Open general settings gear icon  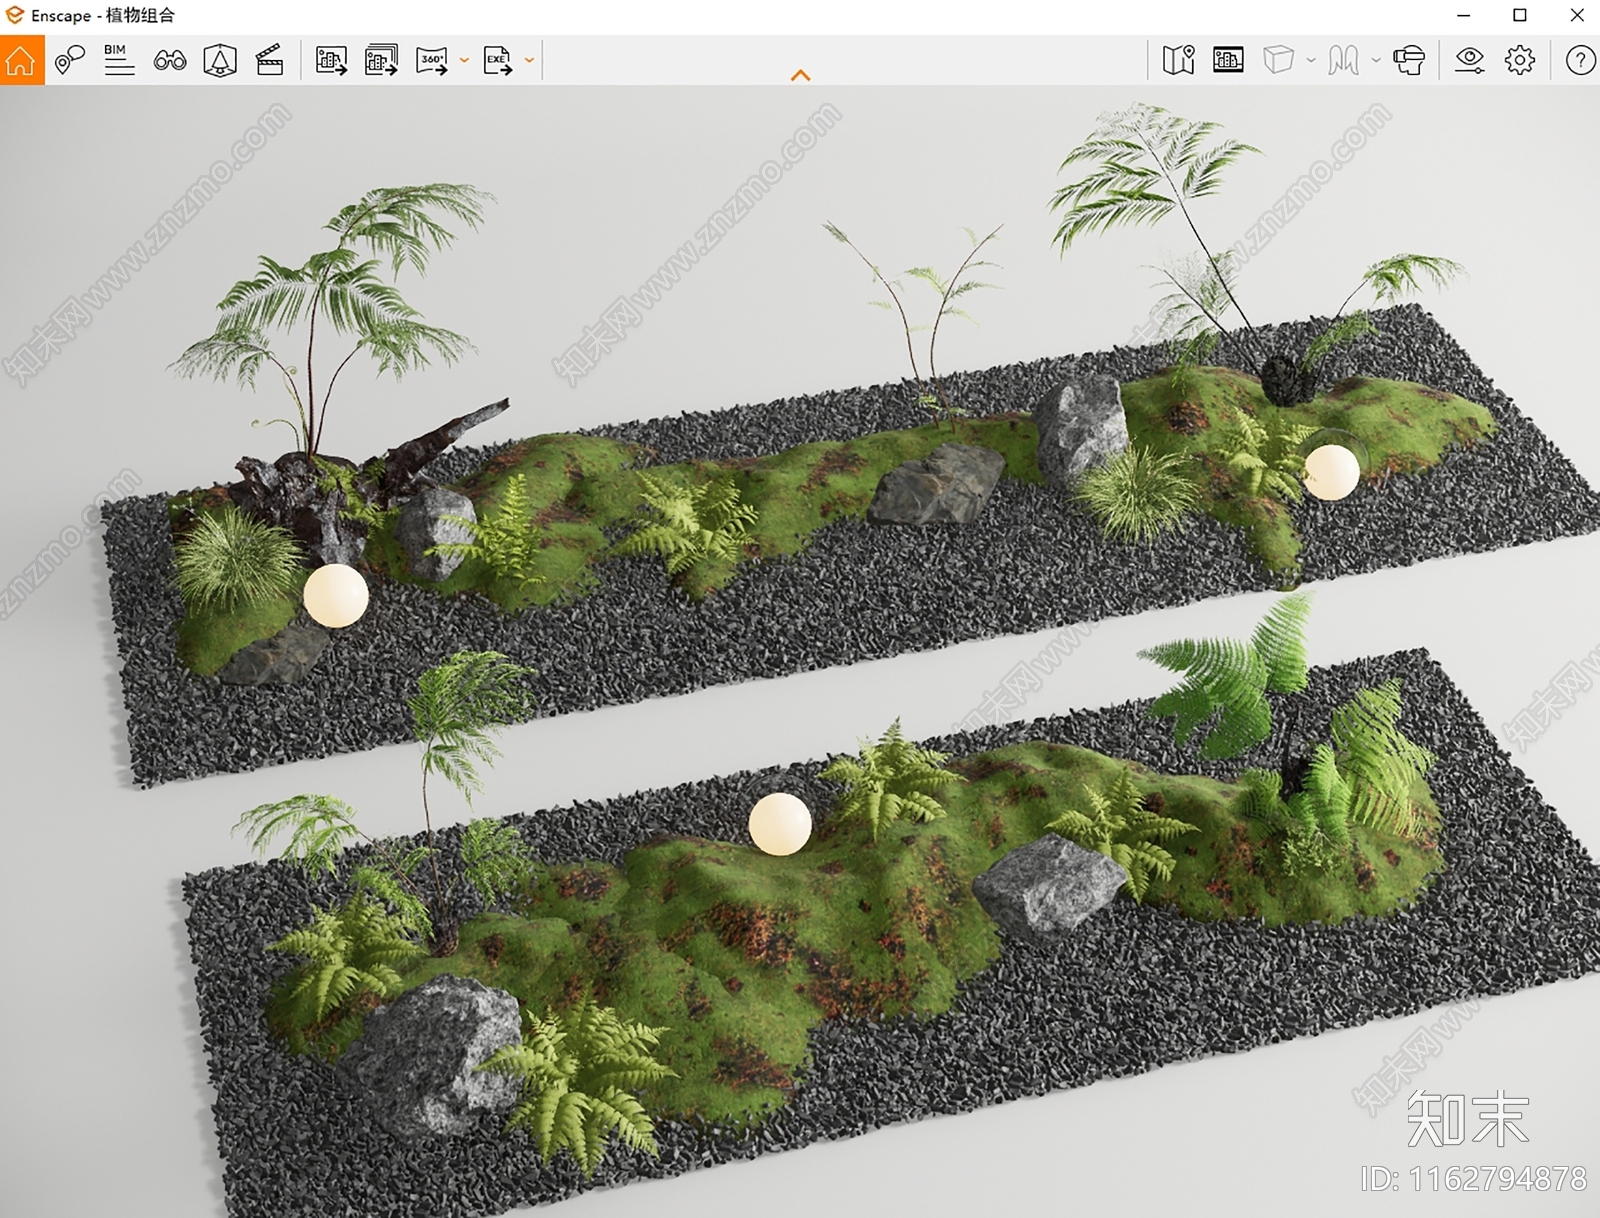tap(1520, 60)
